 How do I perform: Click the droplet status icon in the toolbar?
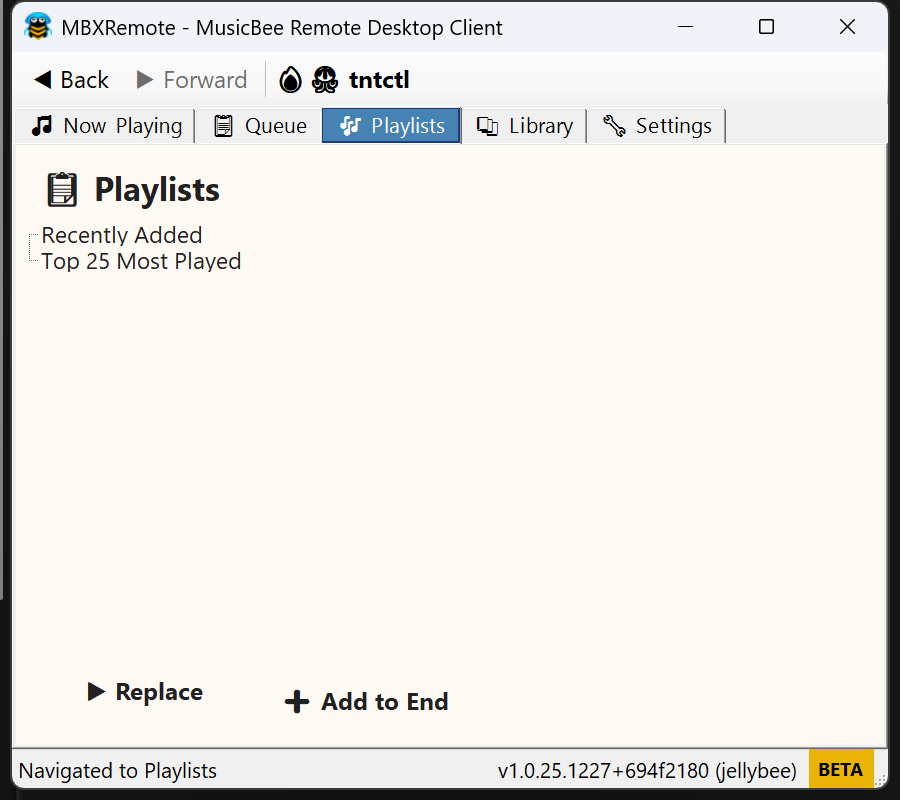(289, 80)
